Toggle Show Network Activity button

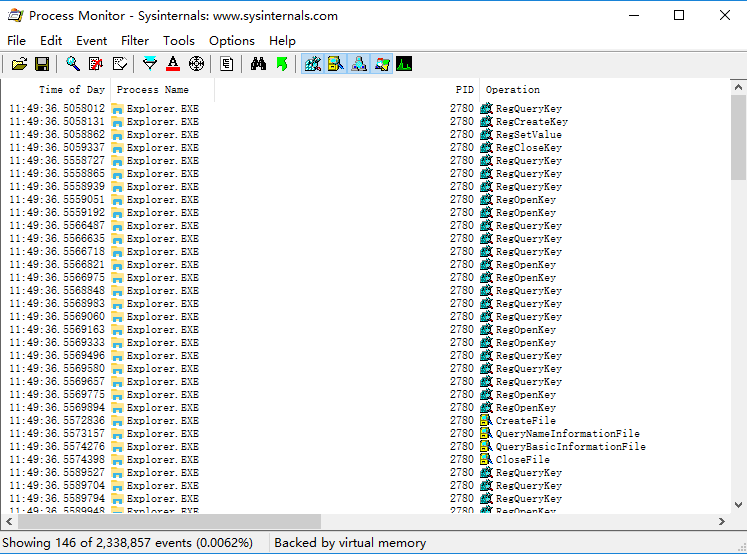click(359, 64)
